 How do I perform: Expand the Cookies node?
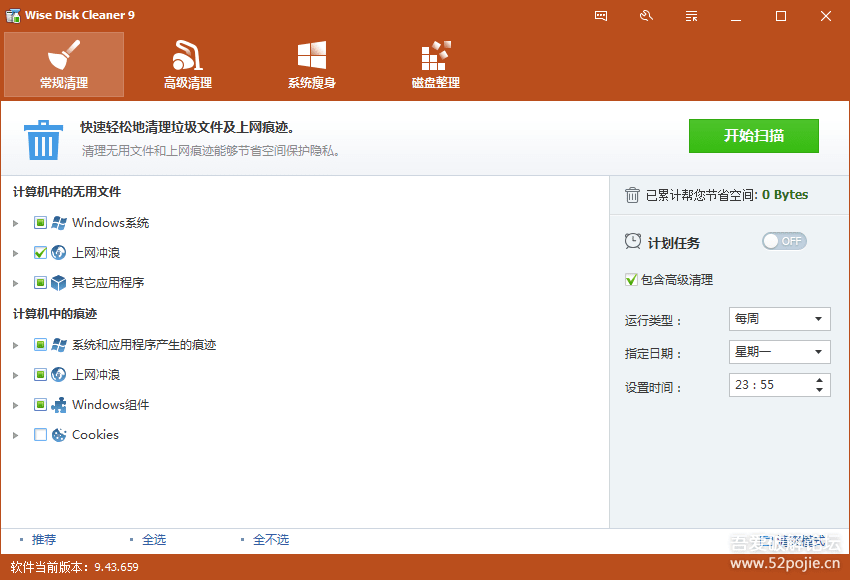coord(16,435)
